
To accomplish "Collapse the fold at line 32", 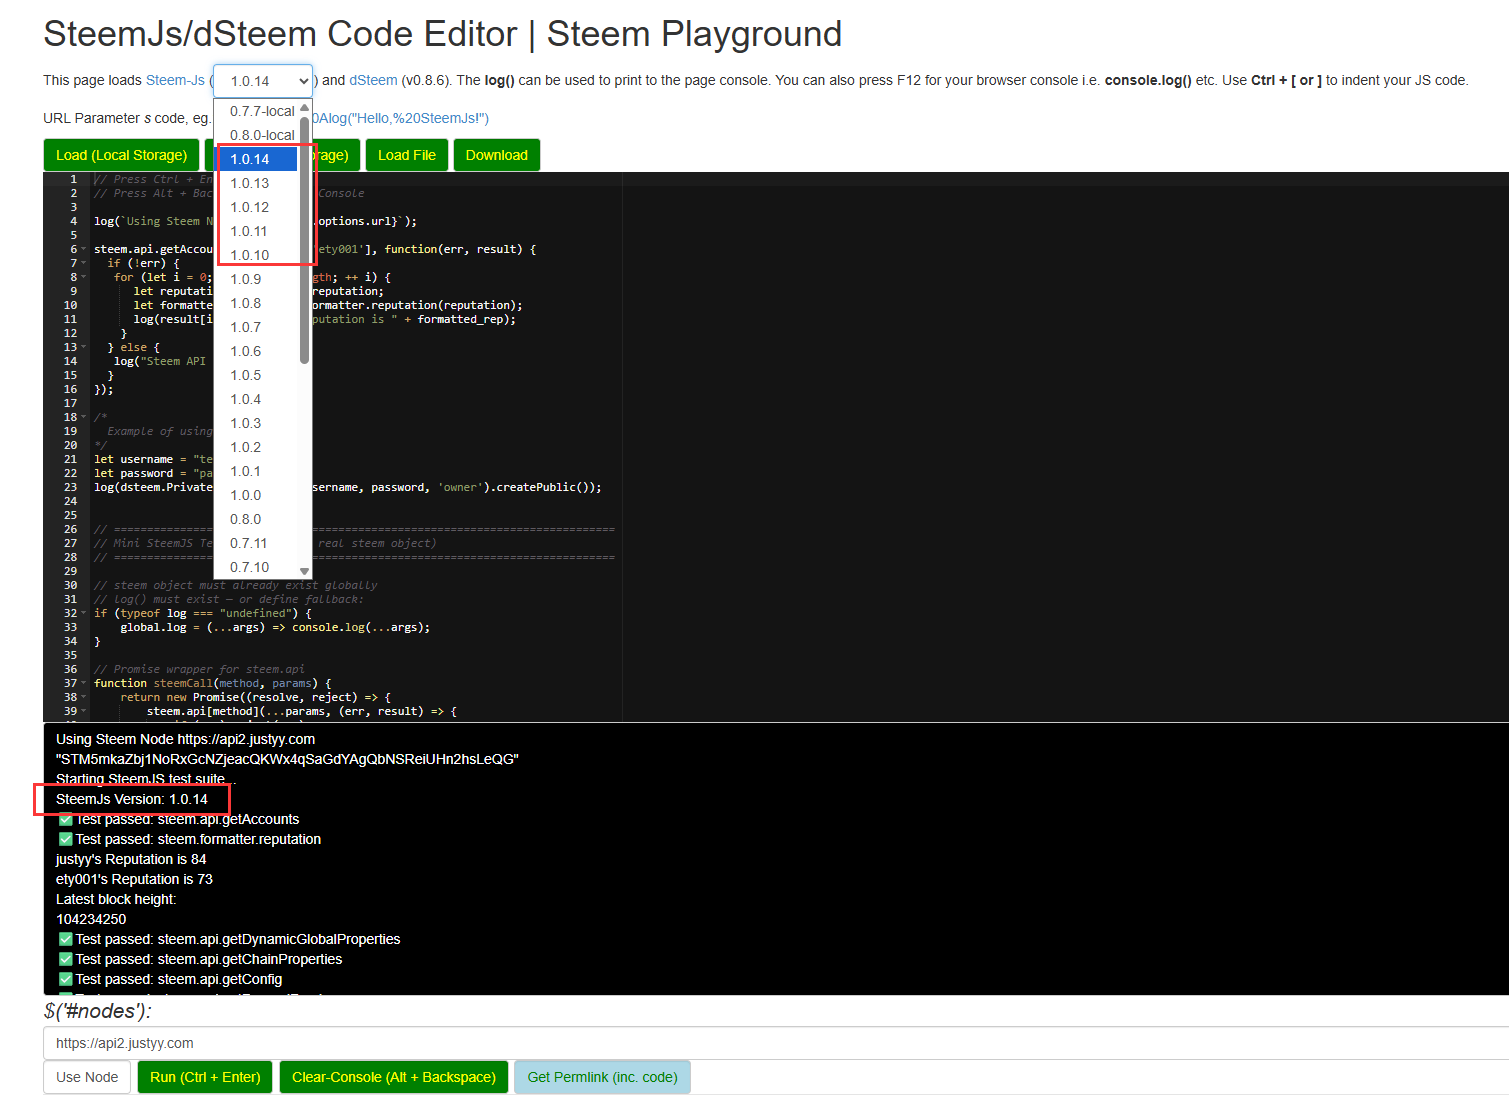I will (x=84, y=613).
